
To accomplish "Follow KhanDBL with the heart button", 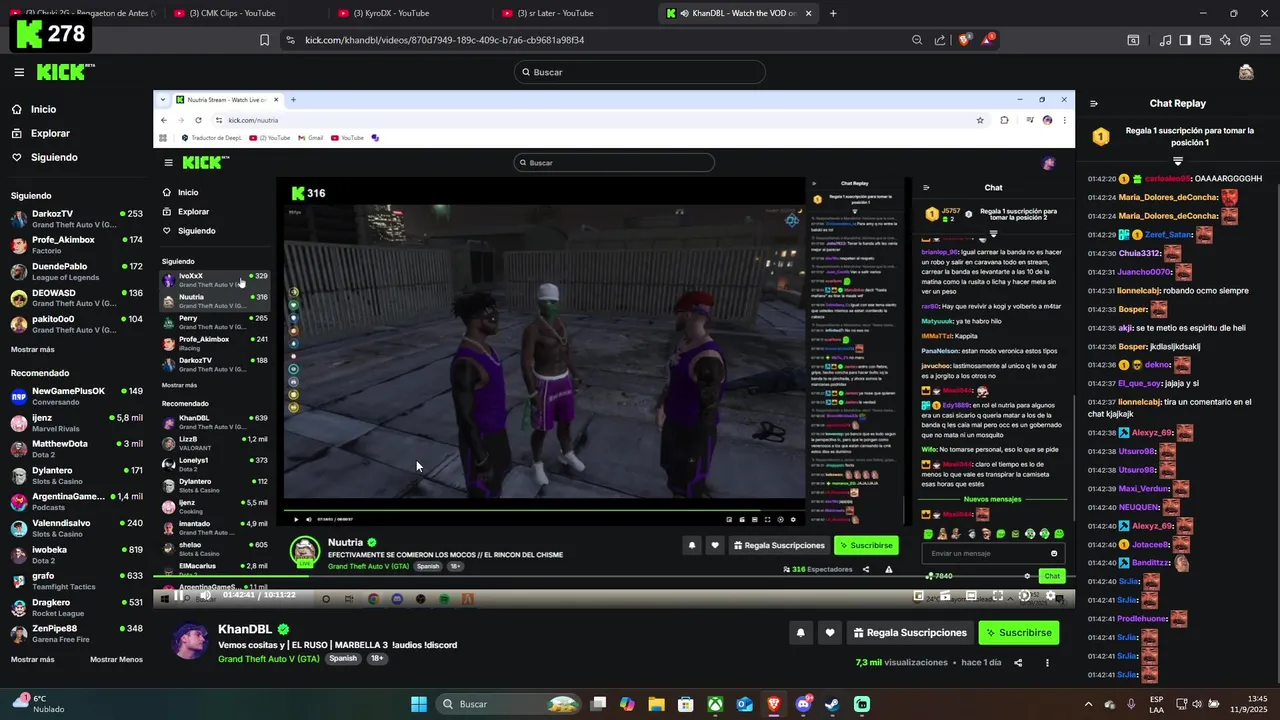I will pos(829,633).
